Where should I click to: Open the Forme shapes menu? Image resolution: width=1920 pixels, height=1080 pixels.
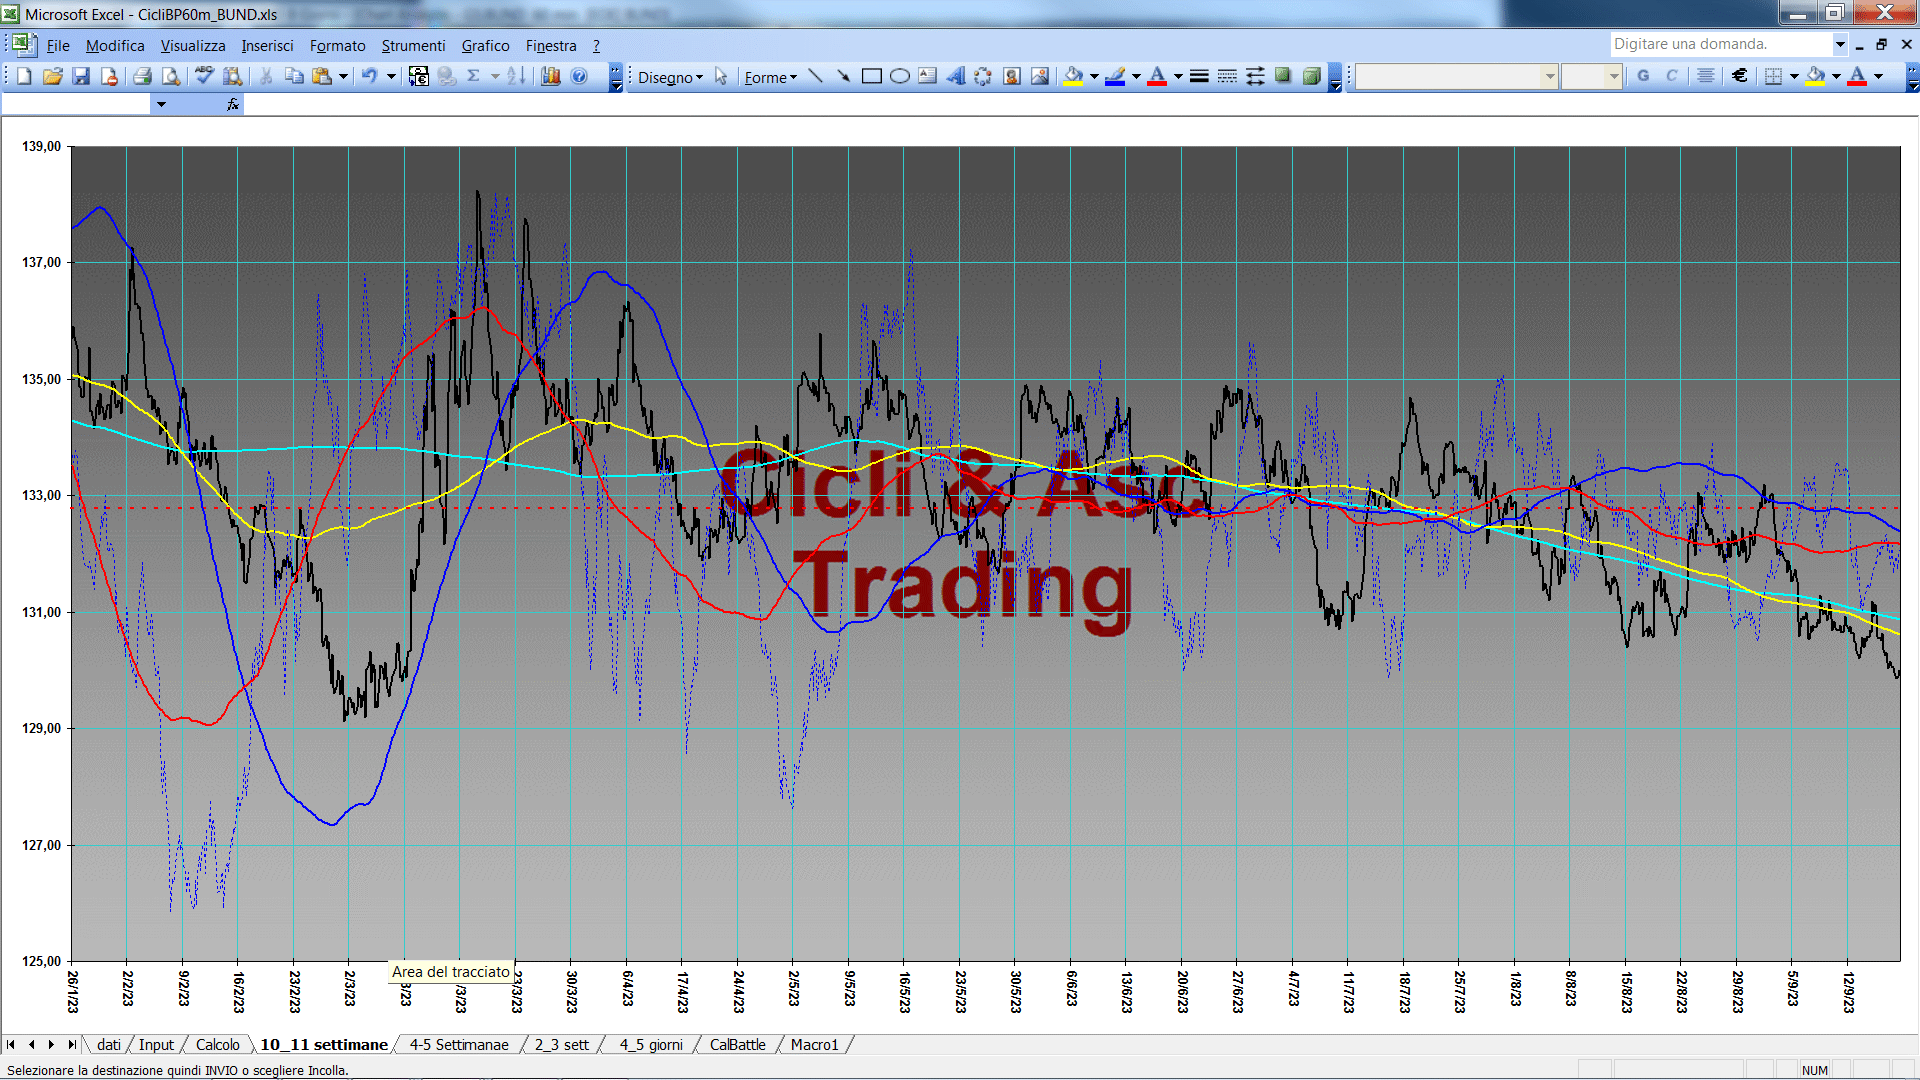pyautogui.click(x=770, y=77)
